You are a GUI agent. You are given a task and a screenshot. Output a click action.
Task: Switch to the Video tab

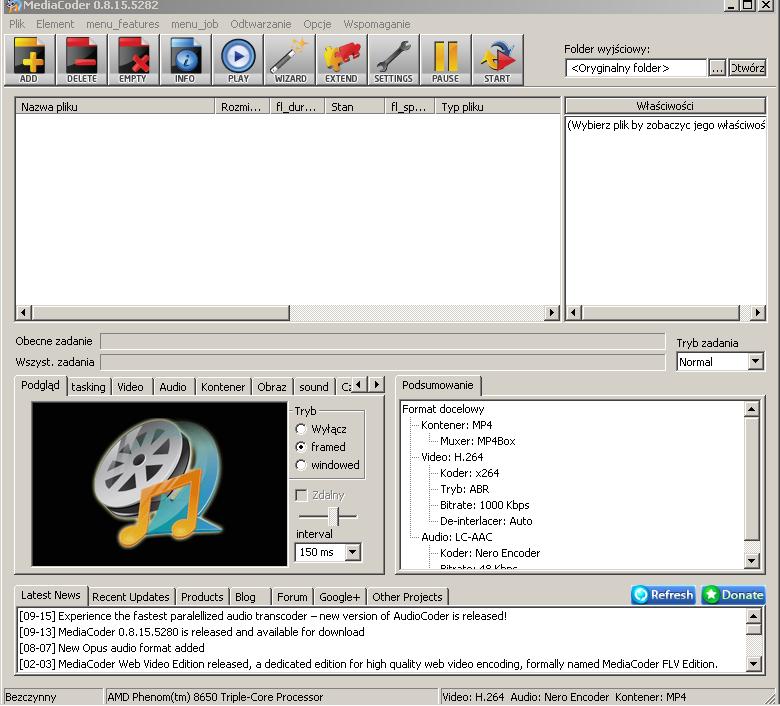click(130, 387)
